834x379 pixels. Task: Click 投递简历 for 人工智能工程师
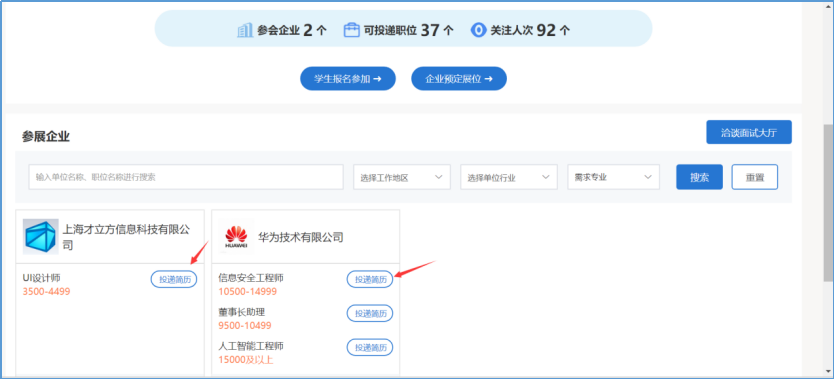point(370,347)
